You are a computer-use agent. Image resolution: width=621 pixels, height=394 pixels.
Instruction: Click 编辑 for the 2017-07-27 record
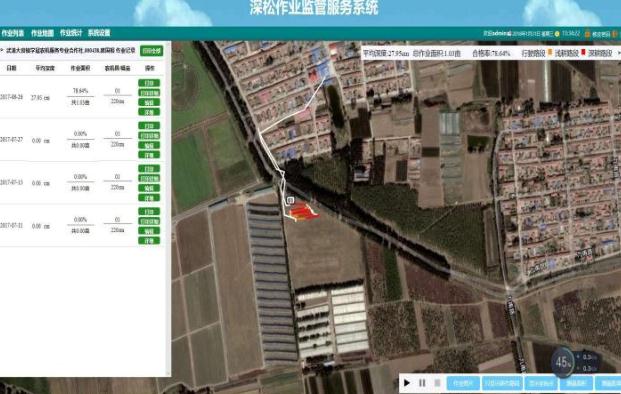click(x=149, y=145)
